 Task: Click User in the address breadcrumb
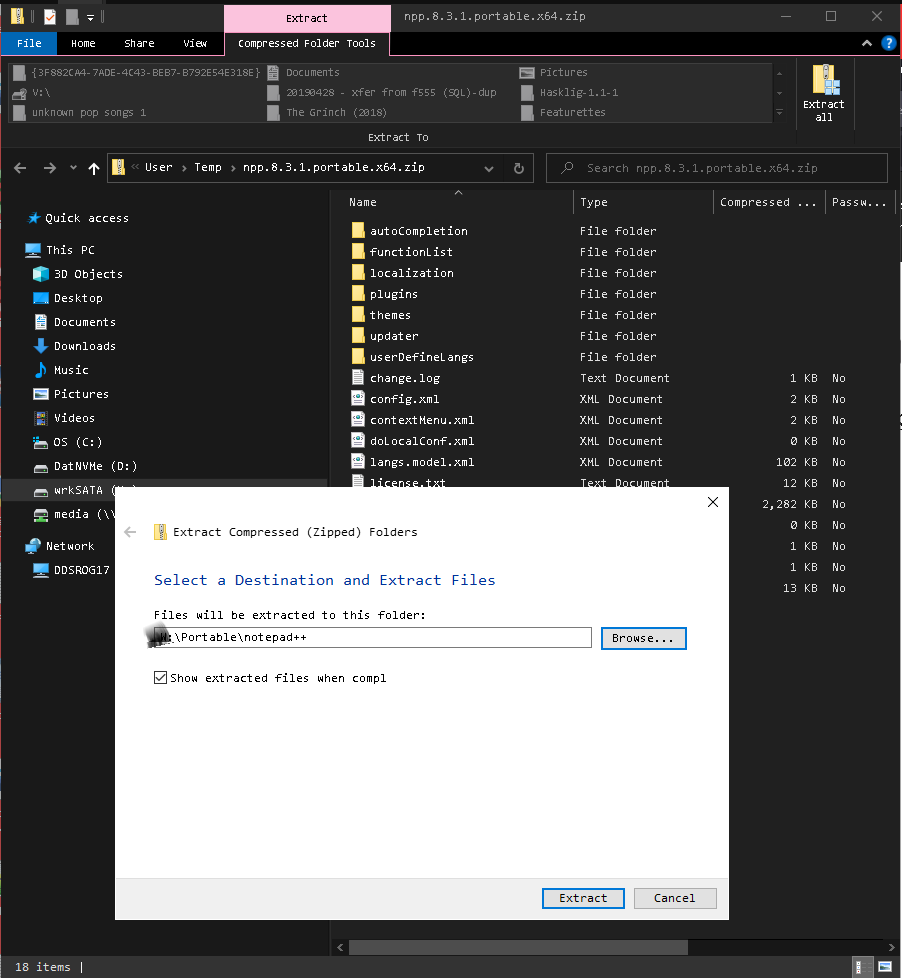click(x=158, y=167)
